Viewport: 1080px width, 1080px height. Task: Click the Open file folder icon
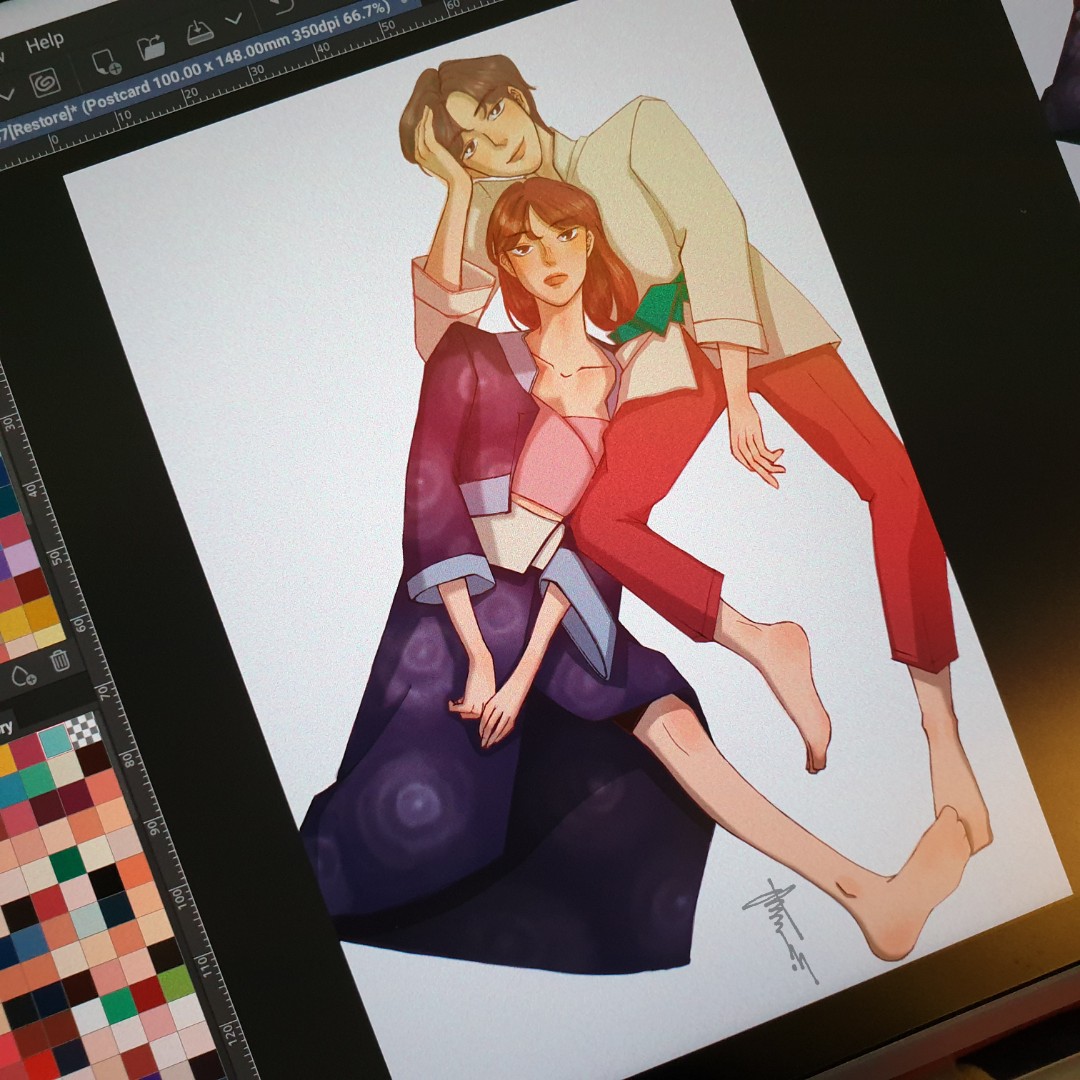pyautogui.click(x=151, y=48)
